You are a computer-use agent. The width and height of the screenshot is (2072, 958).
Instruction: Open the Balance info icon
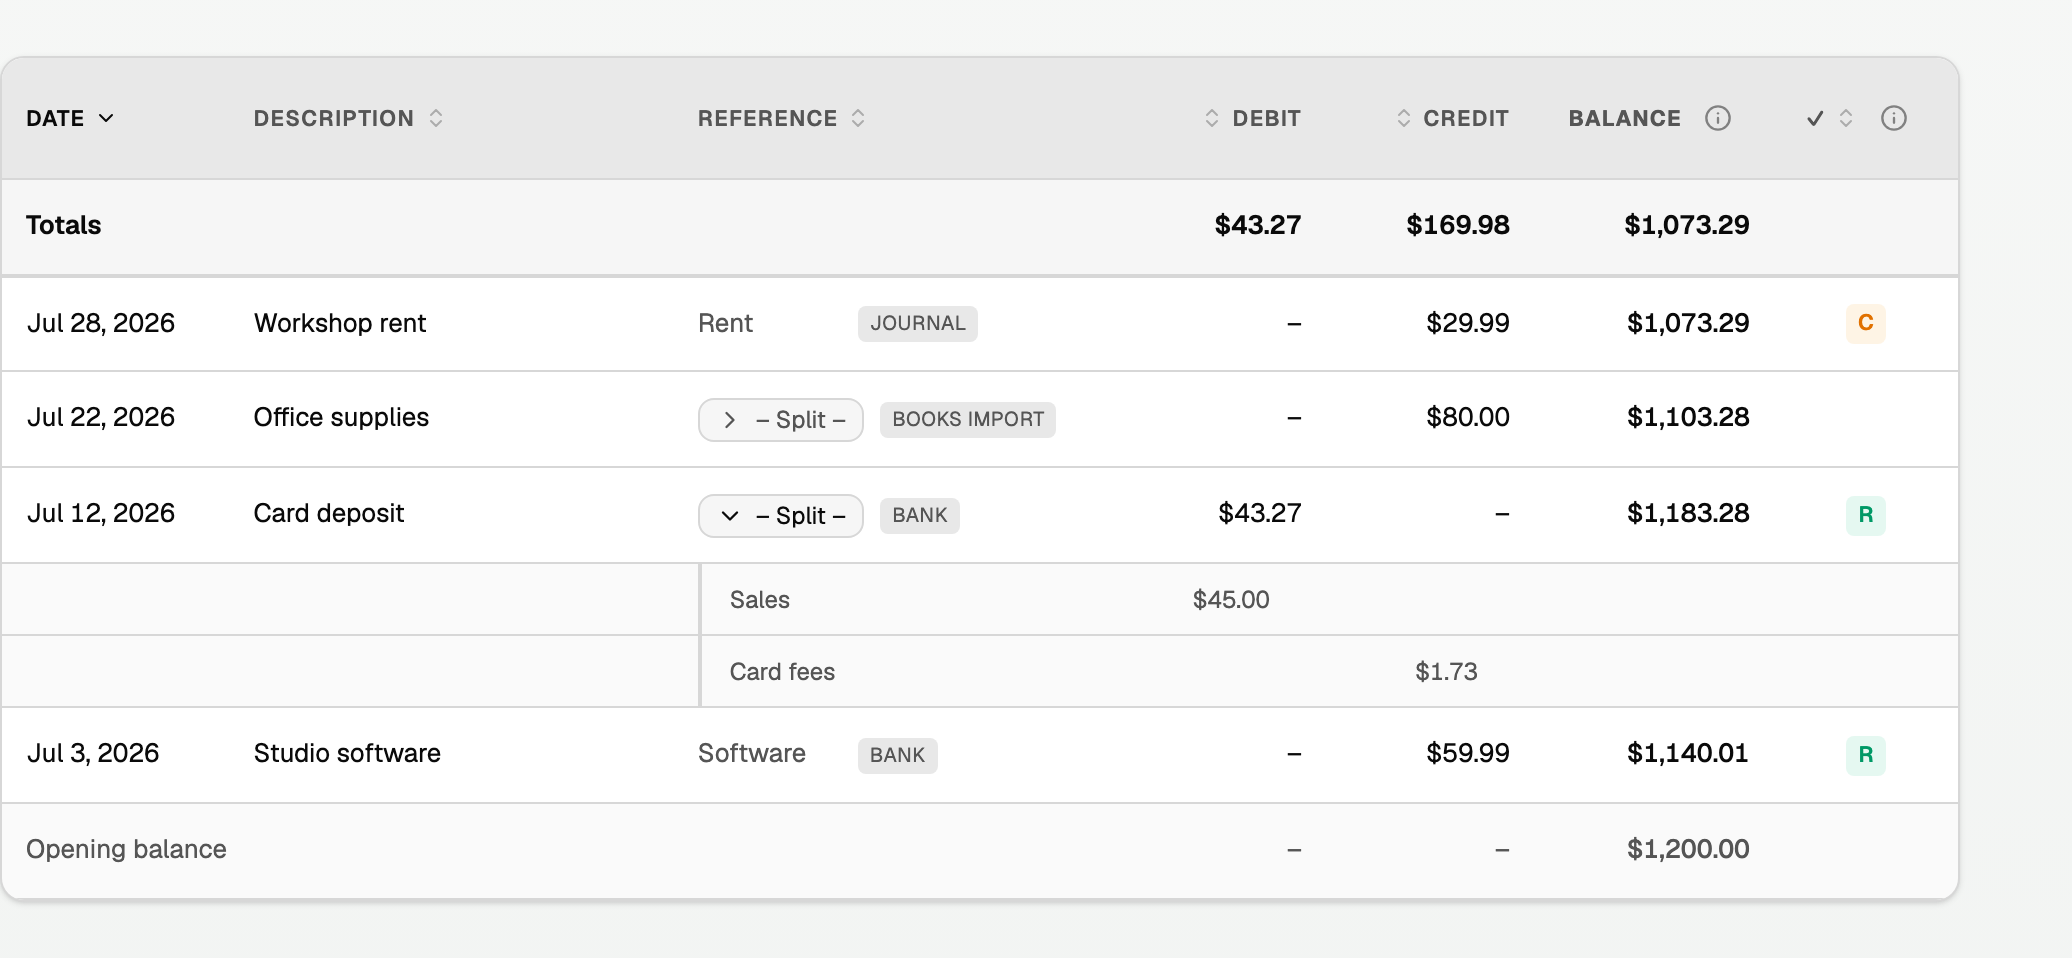pyautogui.click(x=1717, y=118)
